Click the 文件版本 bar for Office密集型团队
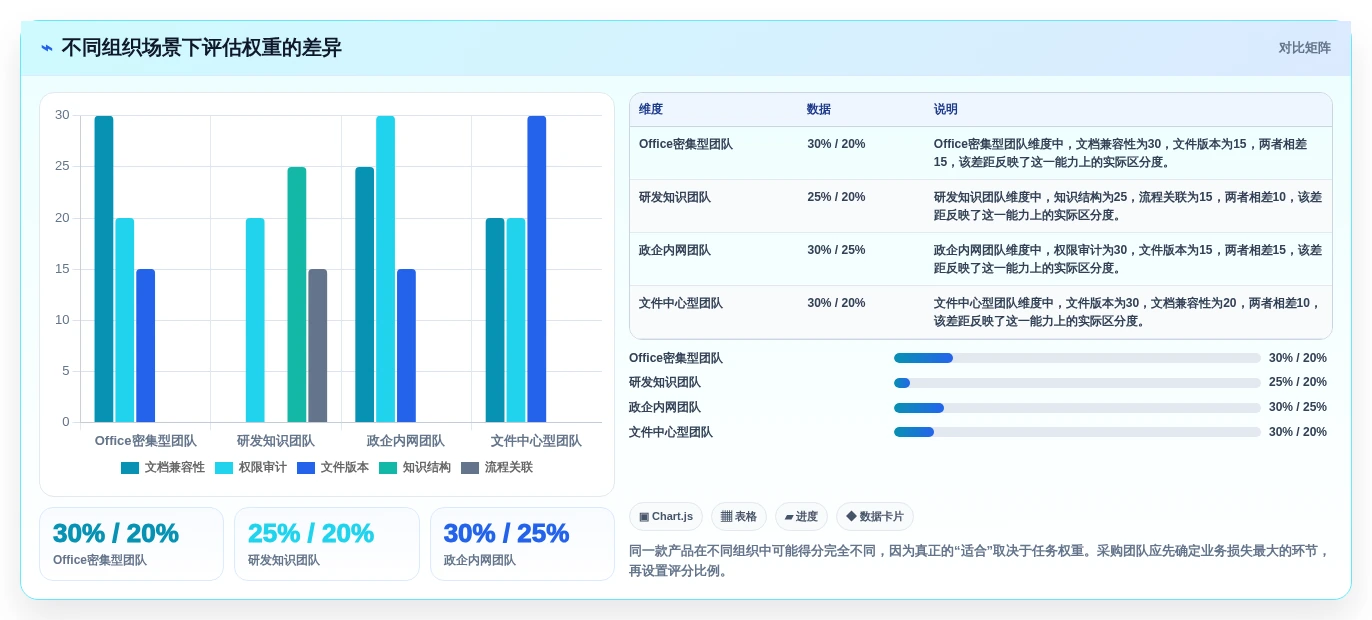 click(x=146, y=345)
